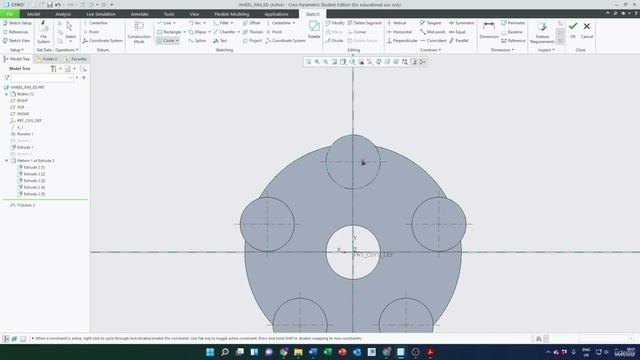Screen dimensions: 640x360
Task: Click the Reference dimension tool
Action: click(x=513, y=41)
